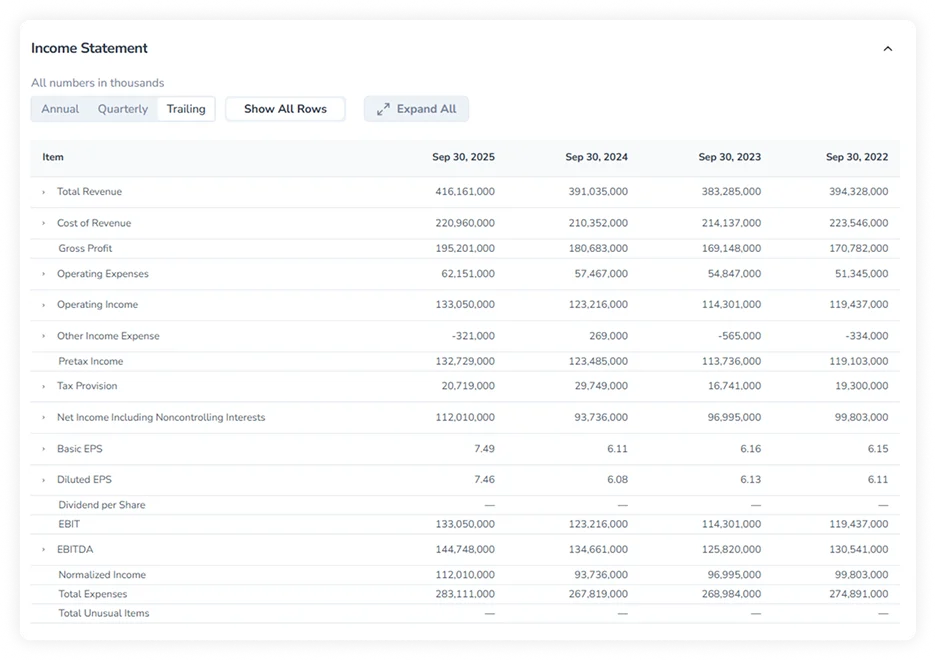Click Total Revenue value 416,161,000
Viewport: 936px width, 661px height.
coord(464,192)
